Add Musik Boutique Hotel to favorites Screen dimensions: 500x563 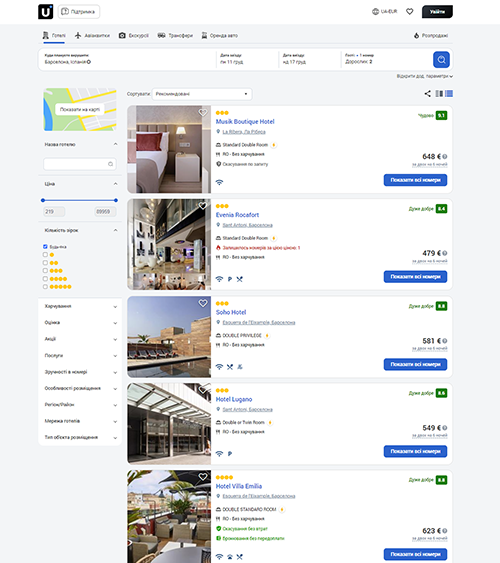(x=203, y=112)
